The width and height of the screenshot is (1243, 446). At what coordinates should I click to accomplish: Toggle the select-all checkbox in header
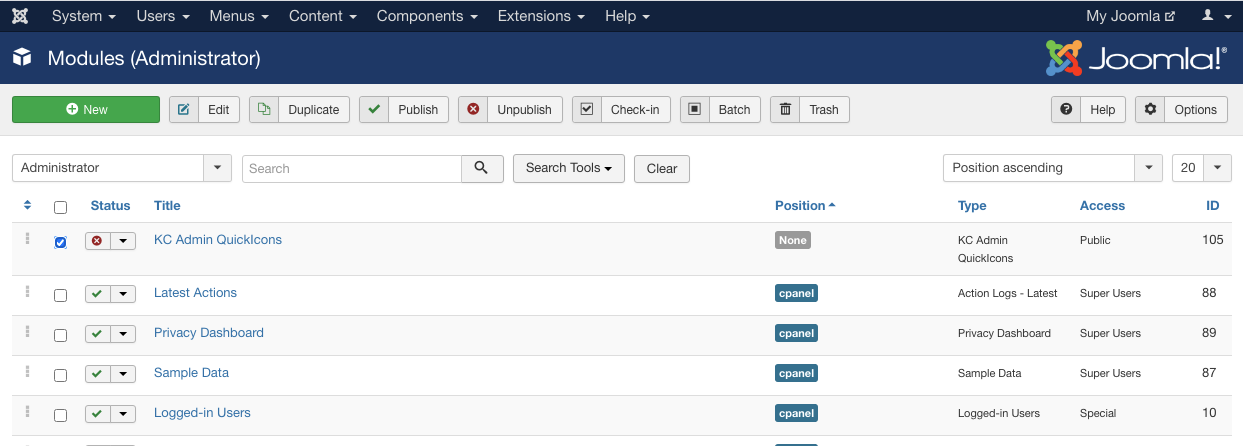pyautogui.click(x=61, y=207)
